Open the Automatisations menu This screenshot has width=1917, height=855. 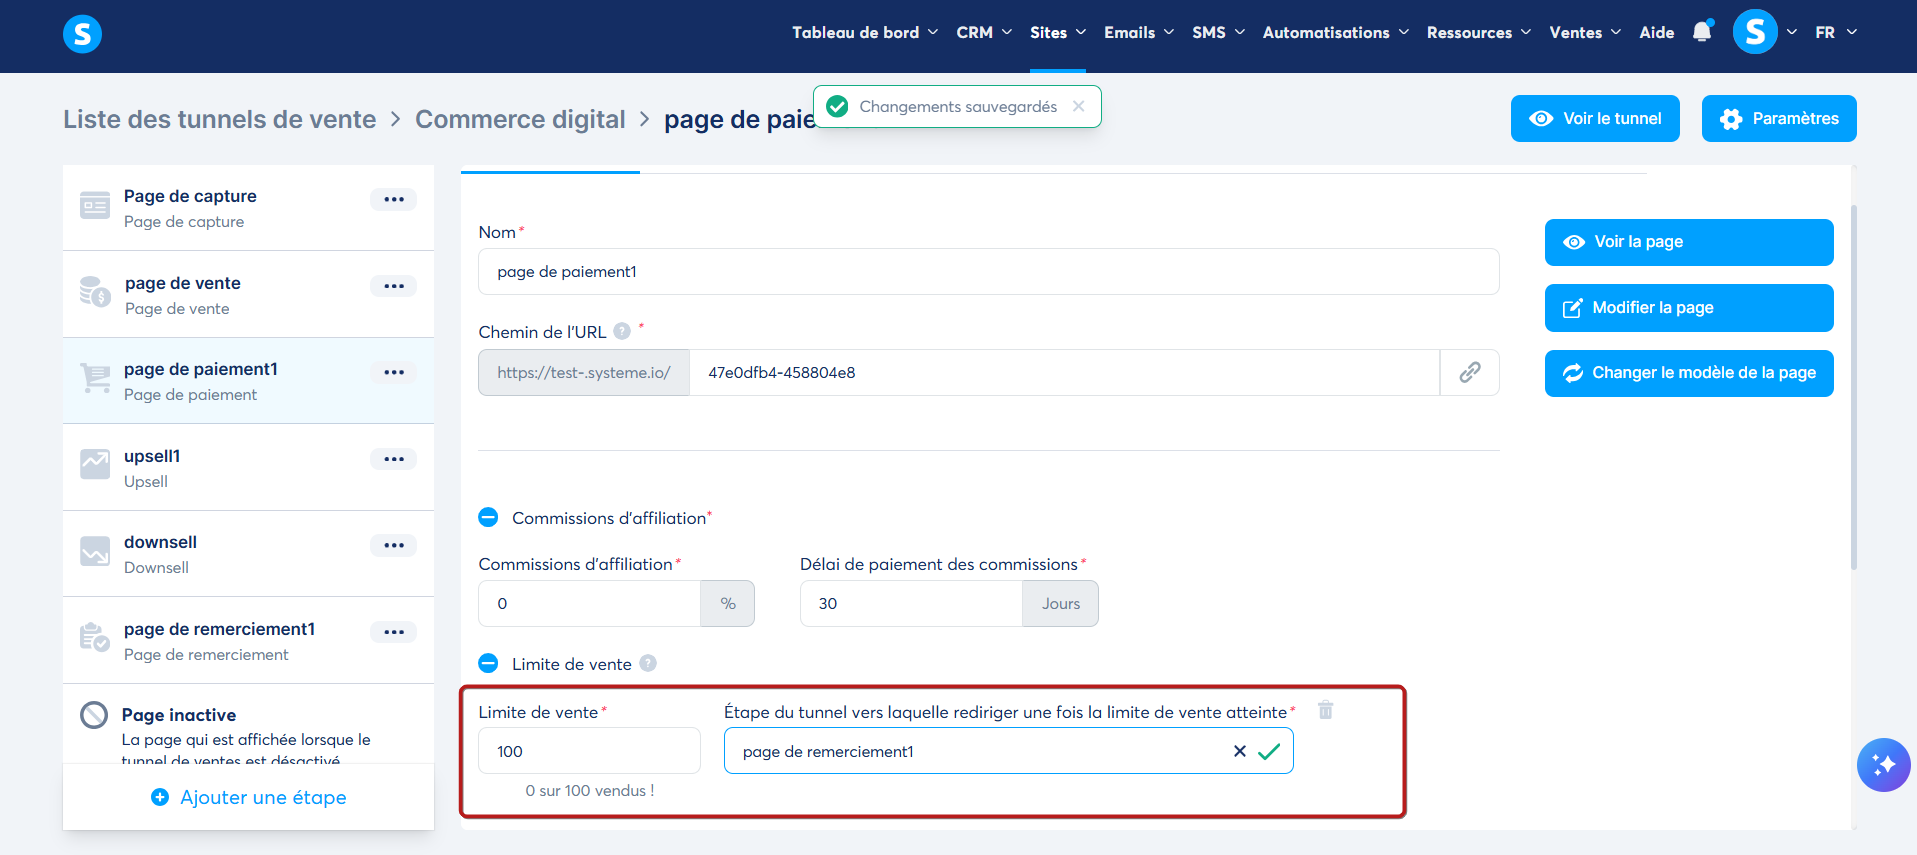1336,32
